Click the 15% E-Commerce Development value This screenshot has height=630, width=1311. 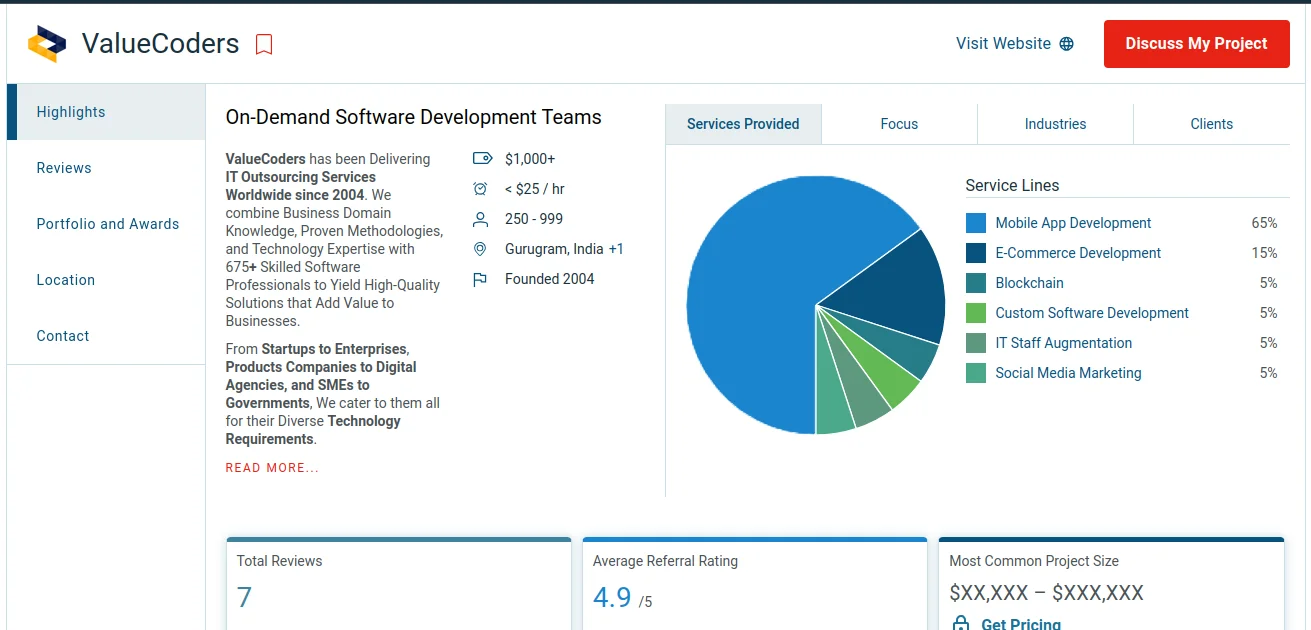point(1264,253)
